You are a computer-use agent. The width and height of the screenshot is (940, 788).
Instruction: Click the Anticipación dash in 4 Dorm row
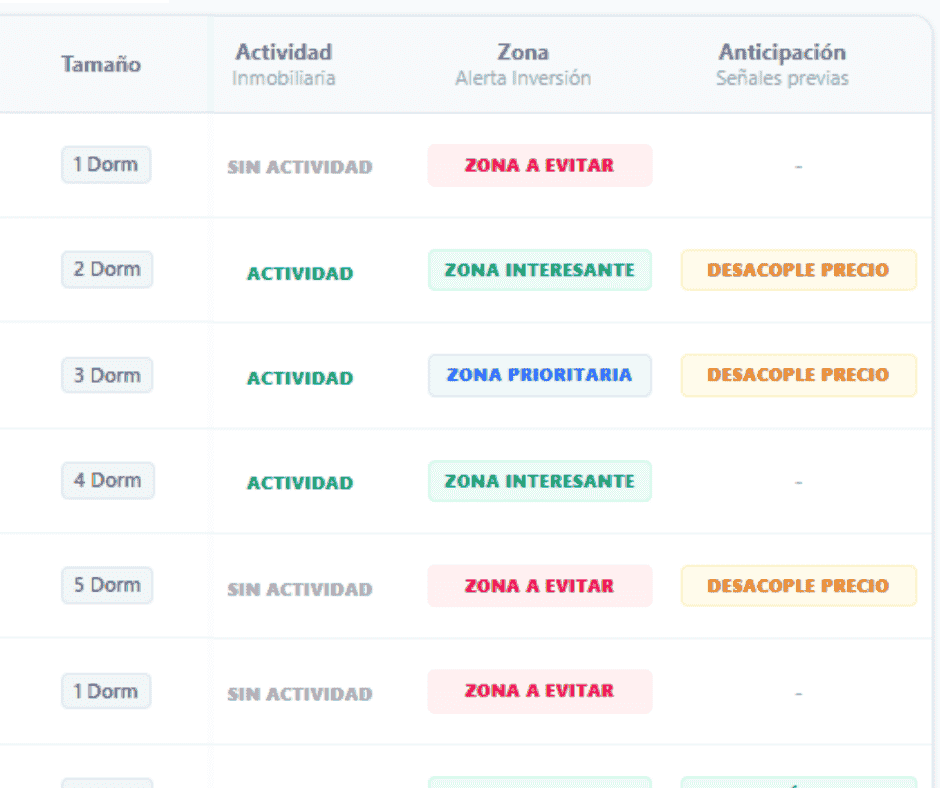pos(798,483)
